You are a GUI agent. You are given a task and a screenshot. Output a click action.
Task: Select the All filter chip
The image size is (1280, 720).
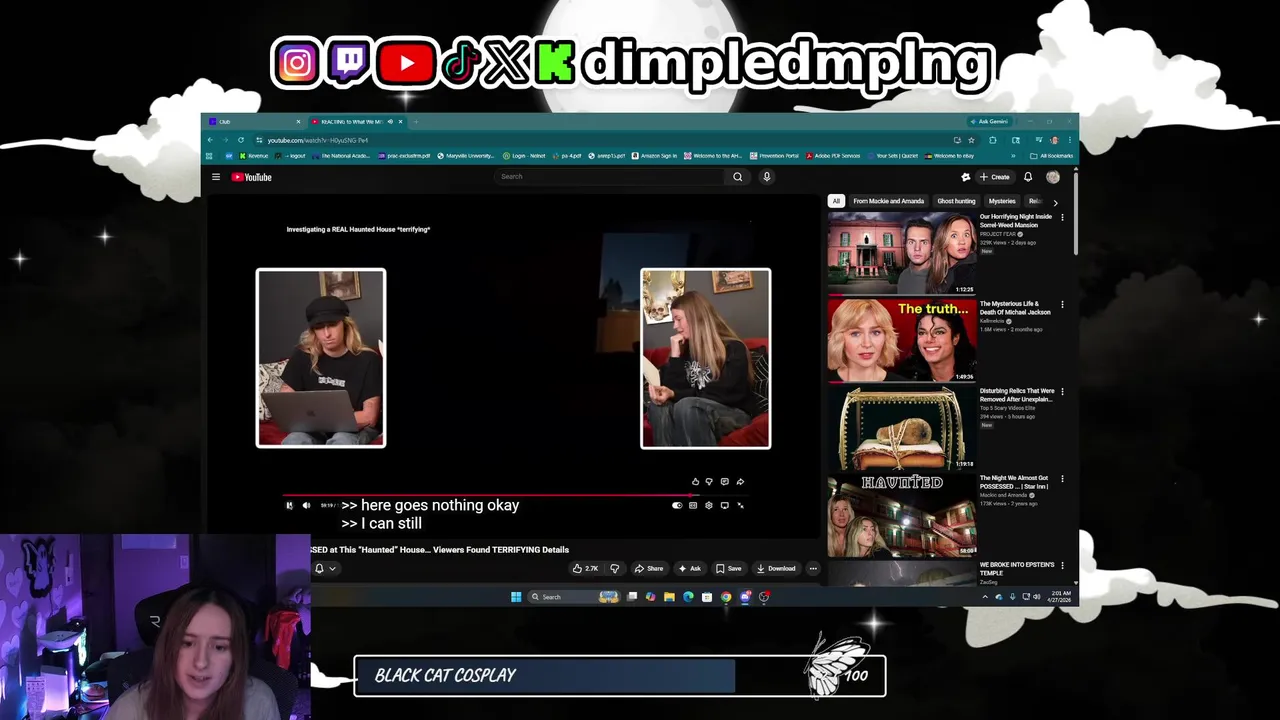point(836,201)
